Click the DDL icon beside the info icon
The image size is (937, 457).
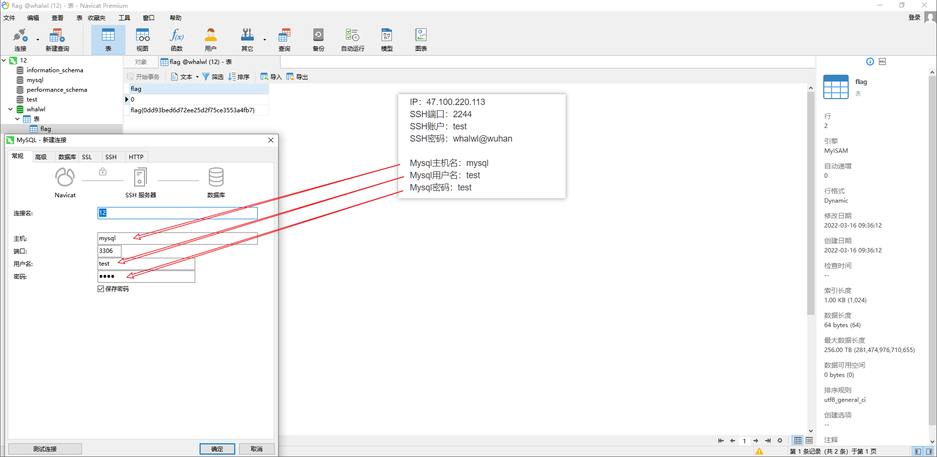[x=883, y=62]
